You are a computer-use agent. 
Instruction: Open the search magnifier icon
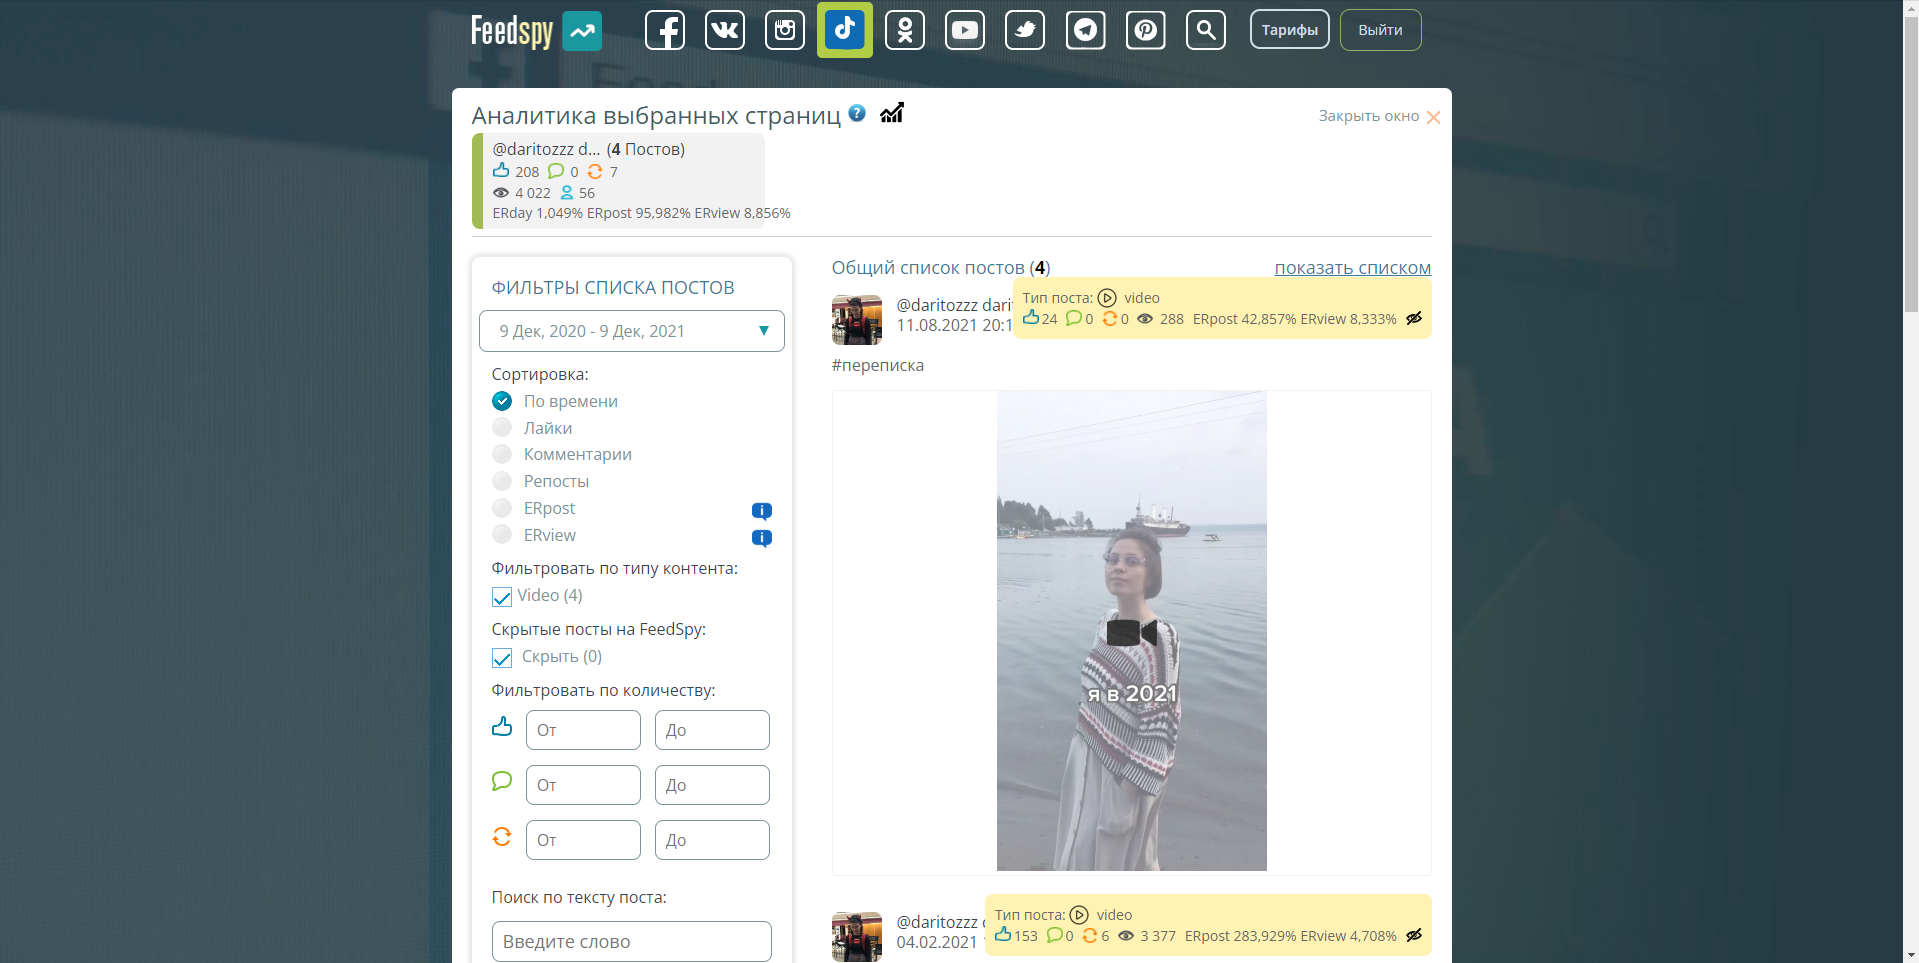pyautogui.click(x=1206, y=30)
